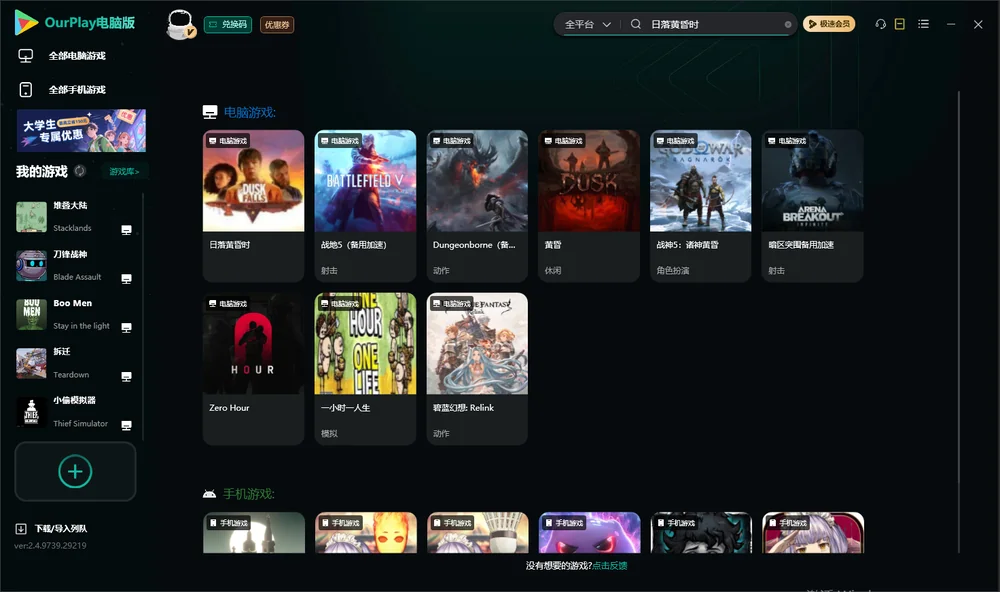The width and height of the screenshot is (1000, 592).
Task: Click the 兑换码 redeem code button
Action: coord(228,24)
